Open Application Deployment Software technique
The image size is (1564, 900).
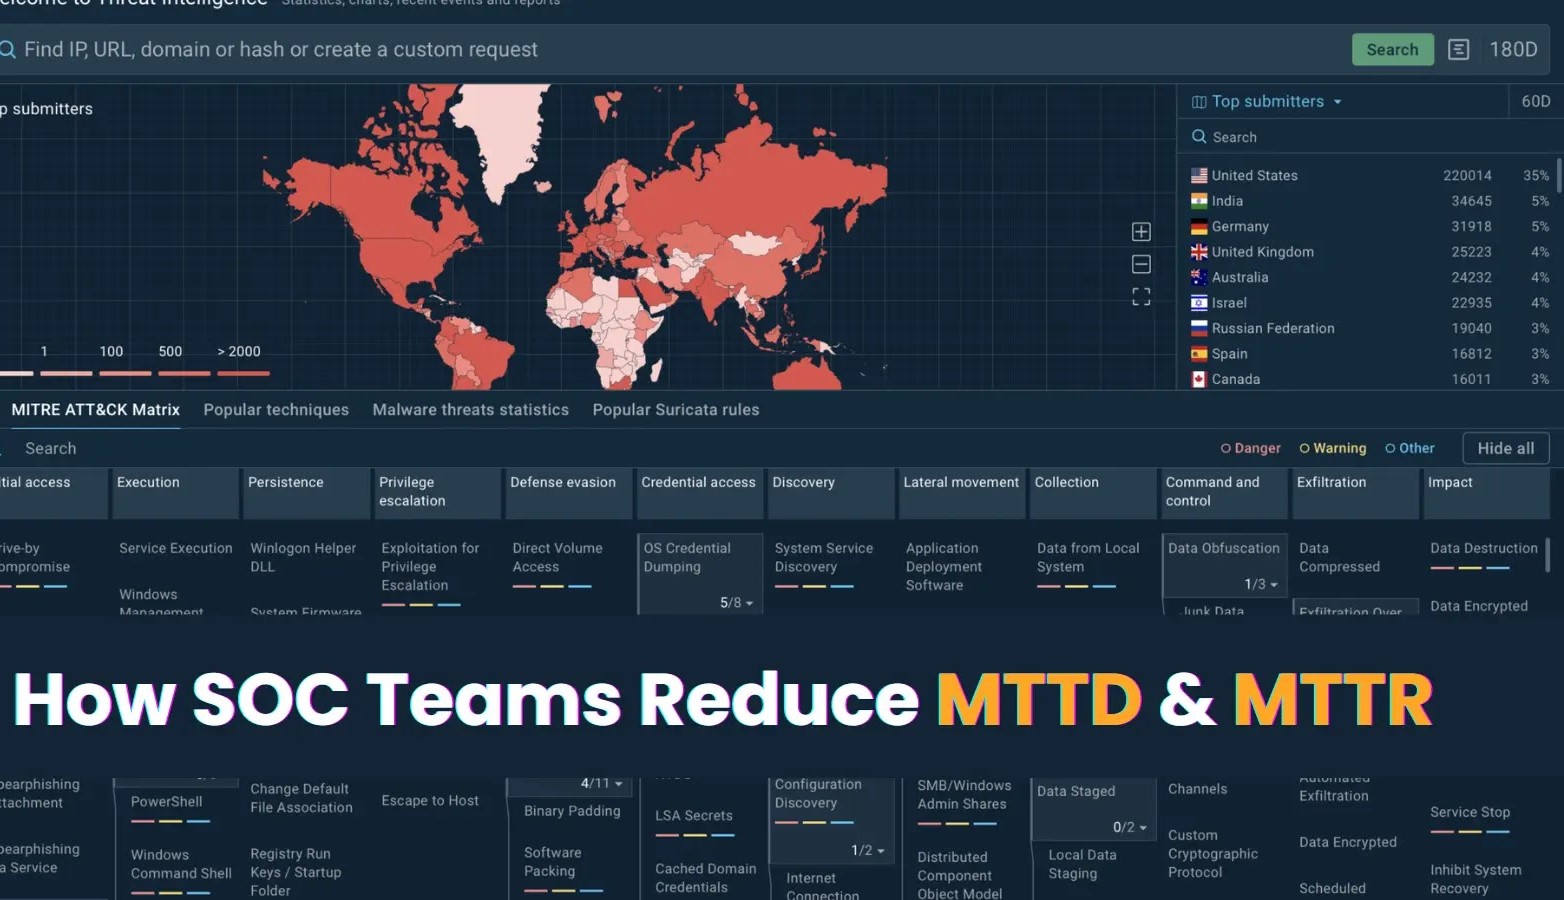click(943, 567)
